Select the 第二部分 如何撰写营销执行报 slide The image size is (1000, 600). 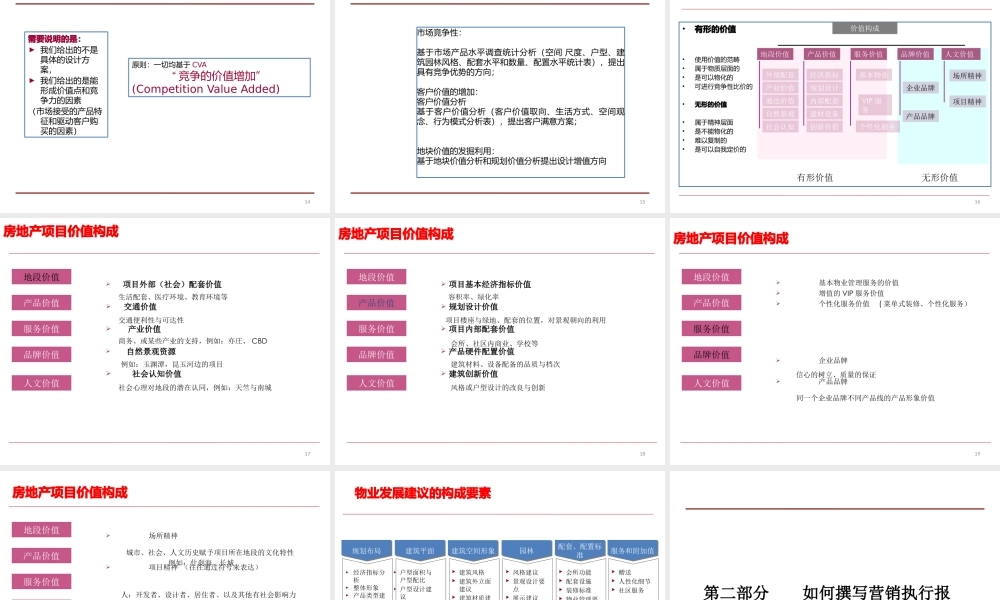[835, 536]
